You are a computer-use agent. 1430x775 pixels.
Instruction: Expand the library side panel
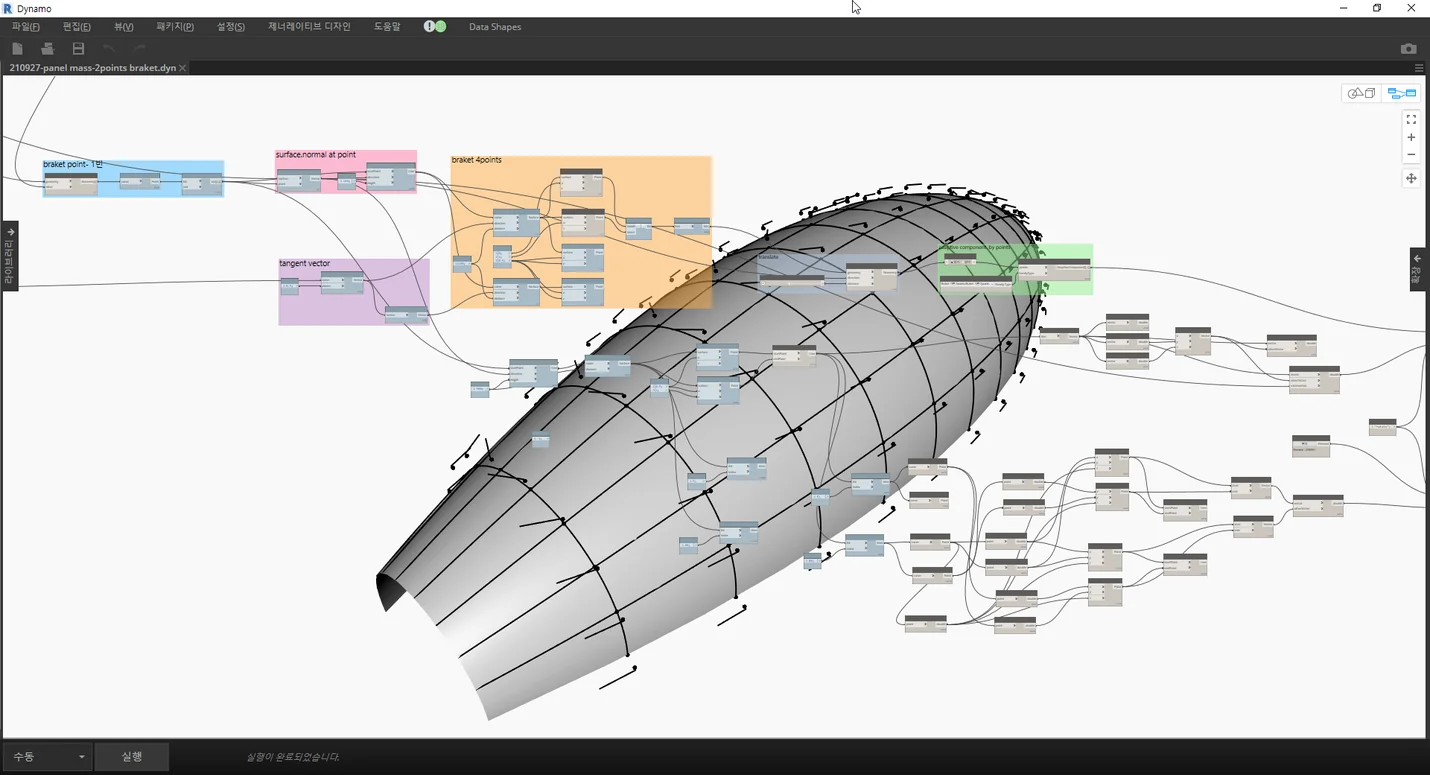(10, 256)
